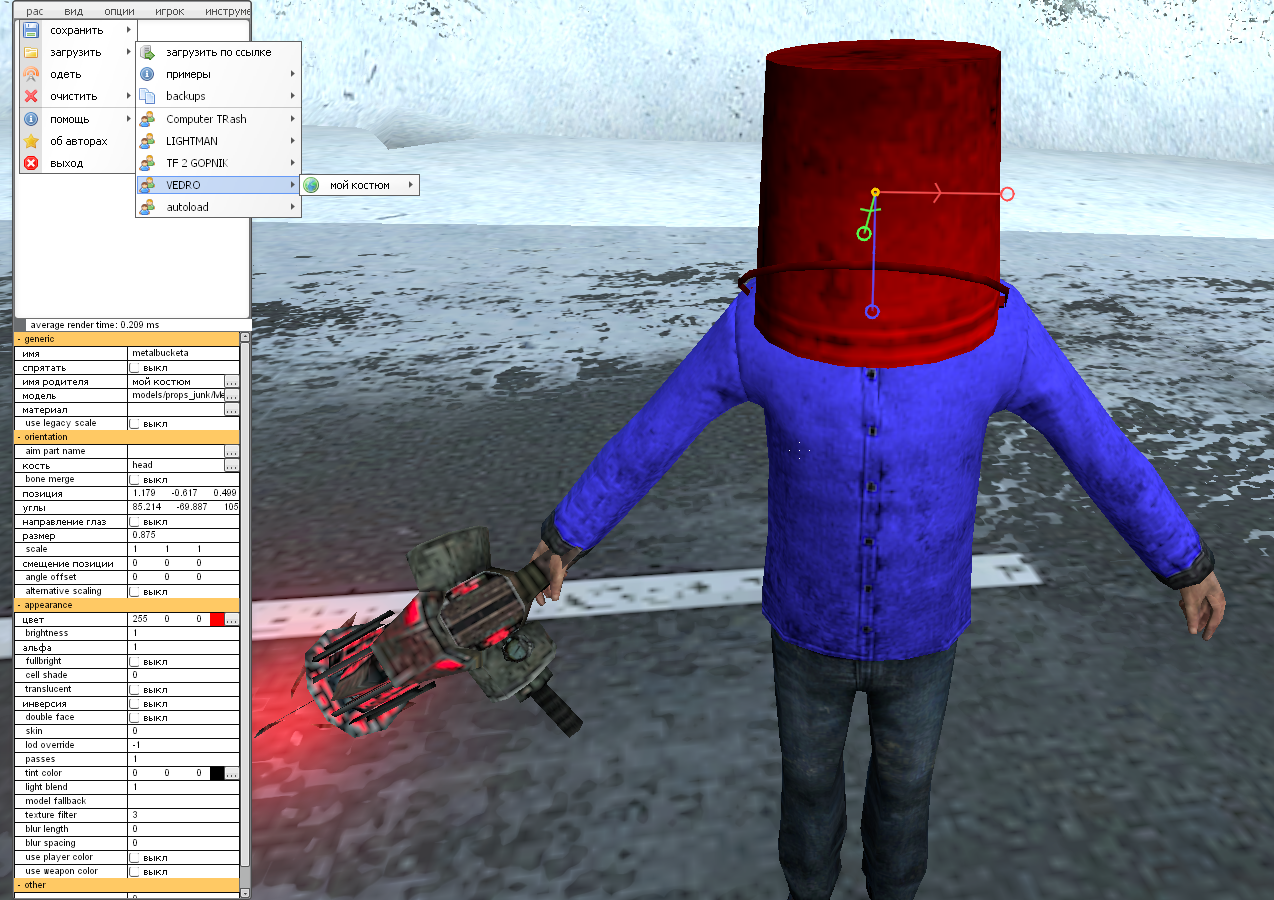
Task: Click the folder icon beside загрузить
Action: 31,52
